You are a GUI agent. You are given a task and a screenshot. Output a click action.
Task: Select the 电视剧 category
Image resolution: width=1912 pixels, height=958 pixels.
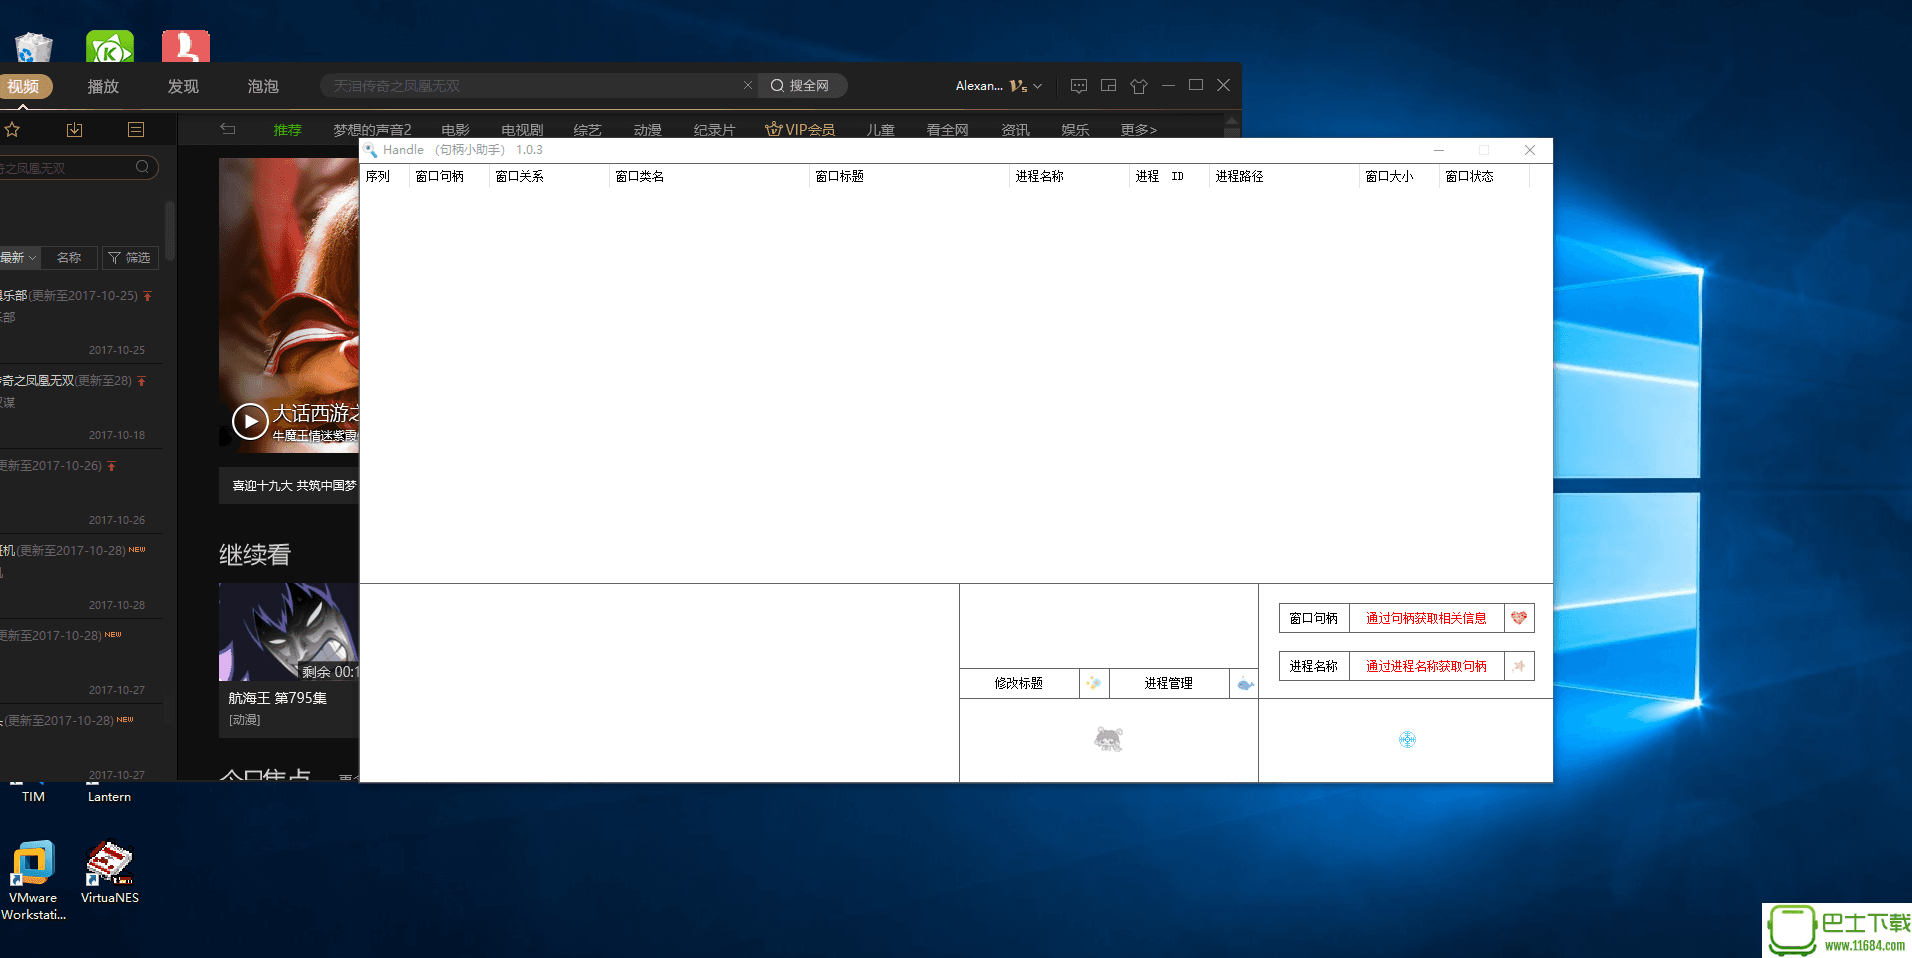(x=522, y=130)
